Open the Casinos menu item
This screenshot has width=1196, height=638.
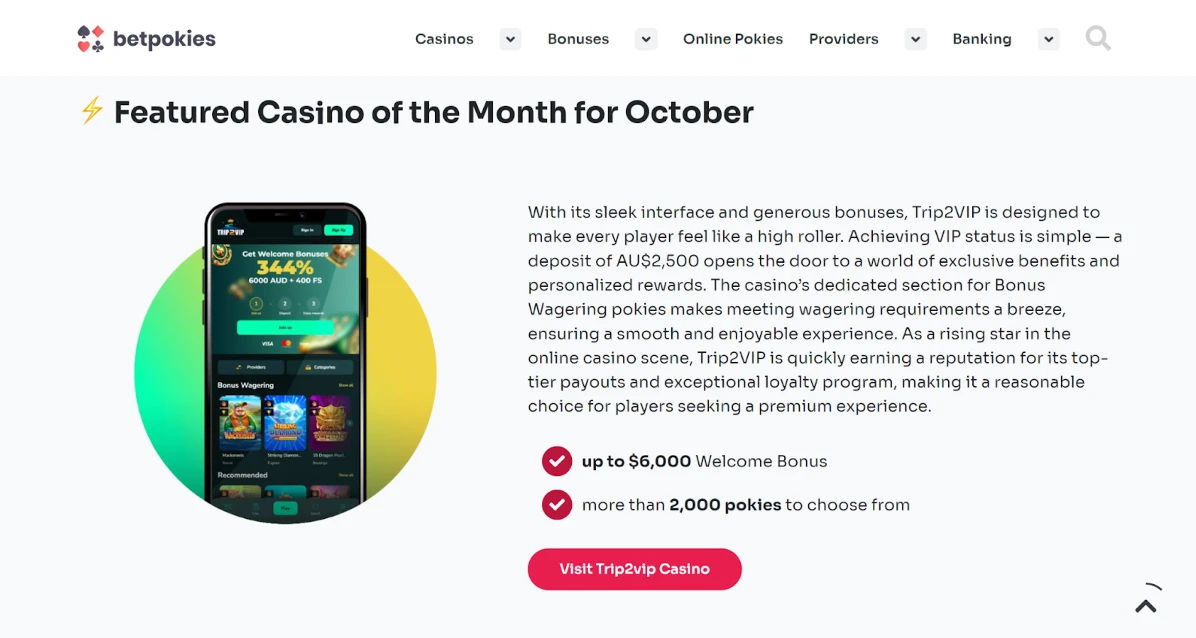(x=444, y=39)
